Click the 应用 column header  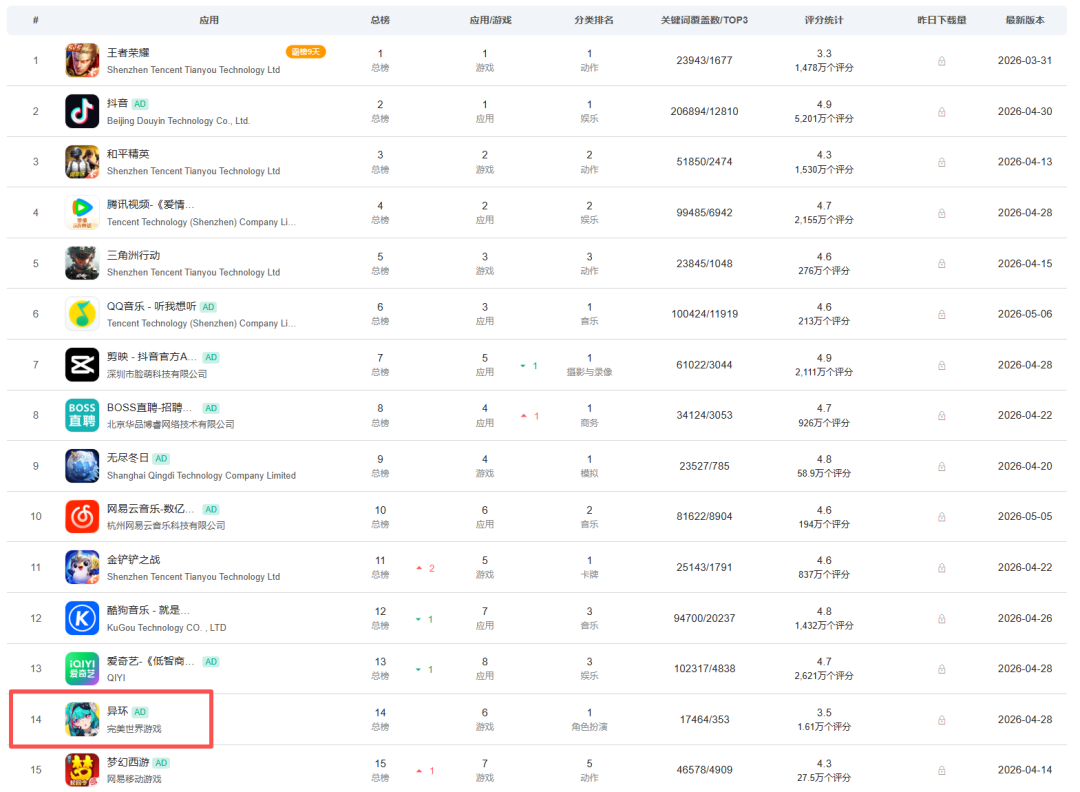click(x=209, y=20)
